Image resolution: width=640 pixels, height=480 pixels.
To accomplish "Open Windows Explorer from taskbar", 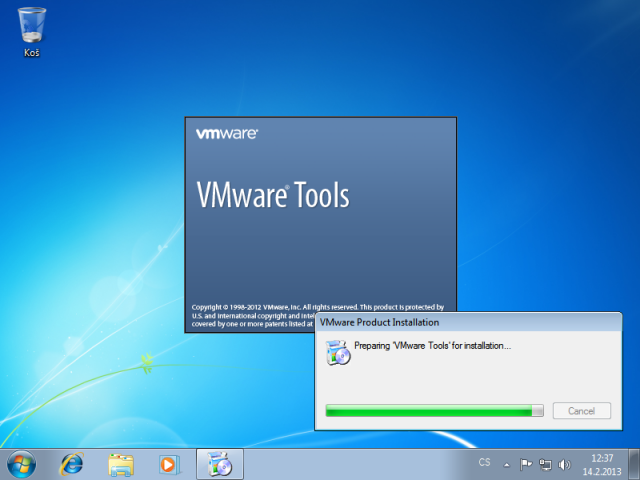I will (121, 464).
